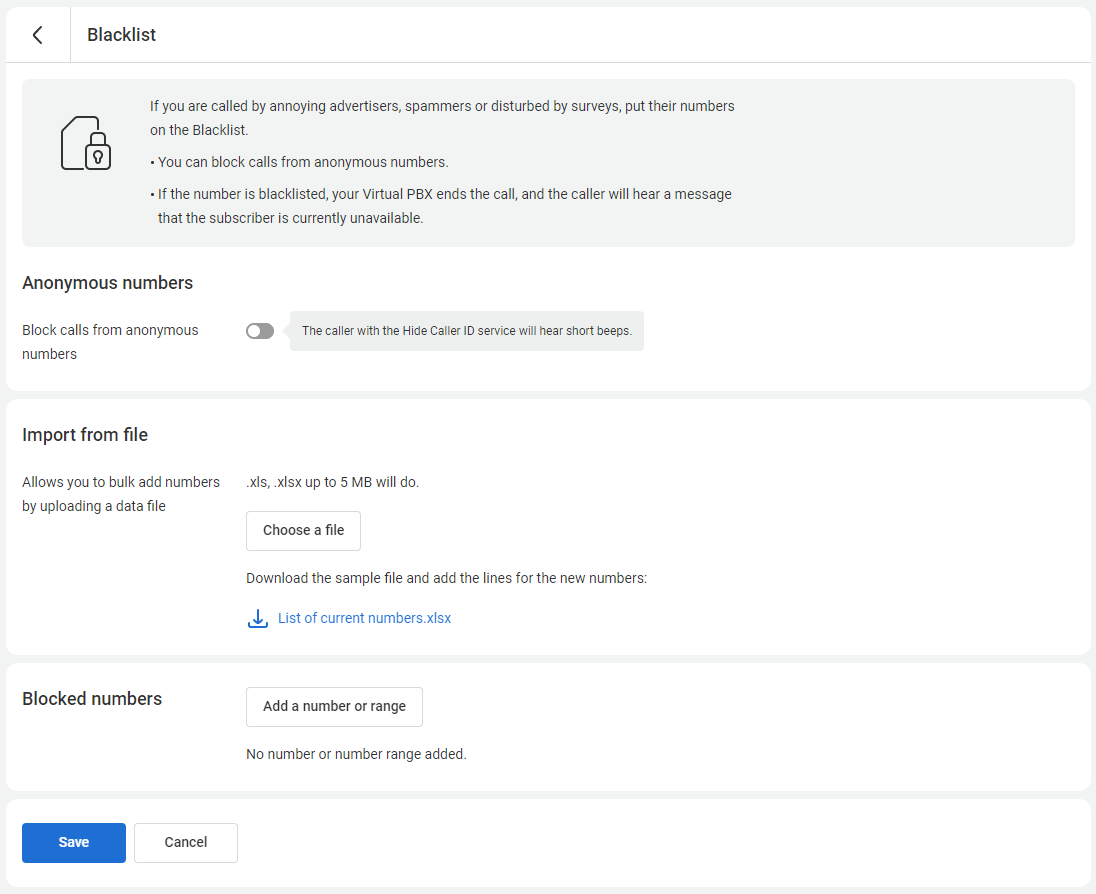Click 'No number or number range added' text
Viewport: 1096px width, 894px height.
(356, 755)
